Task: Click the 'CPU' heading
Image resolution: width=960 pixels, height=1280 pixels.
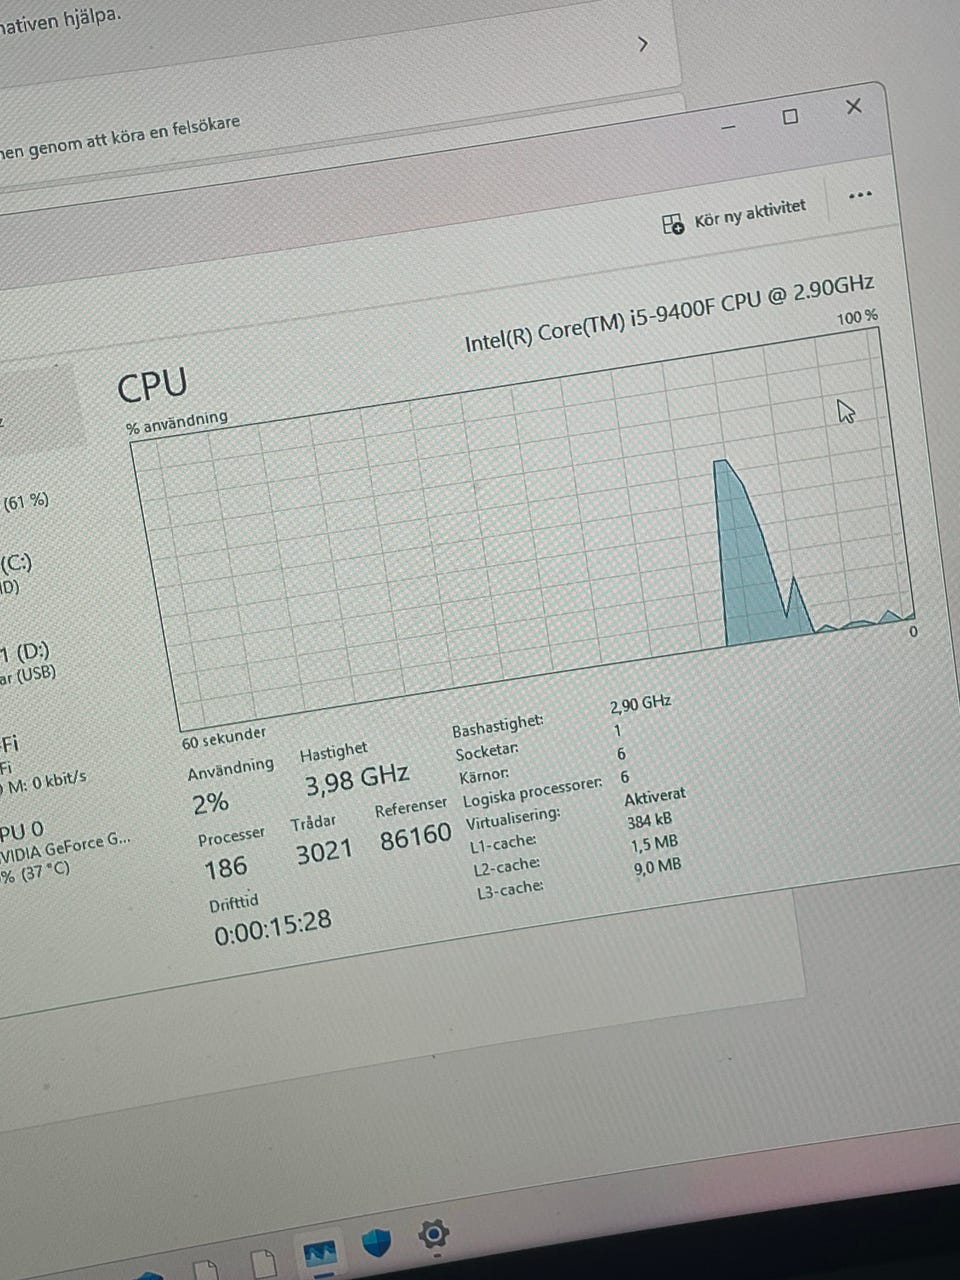Action: point(152,386)
